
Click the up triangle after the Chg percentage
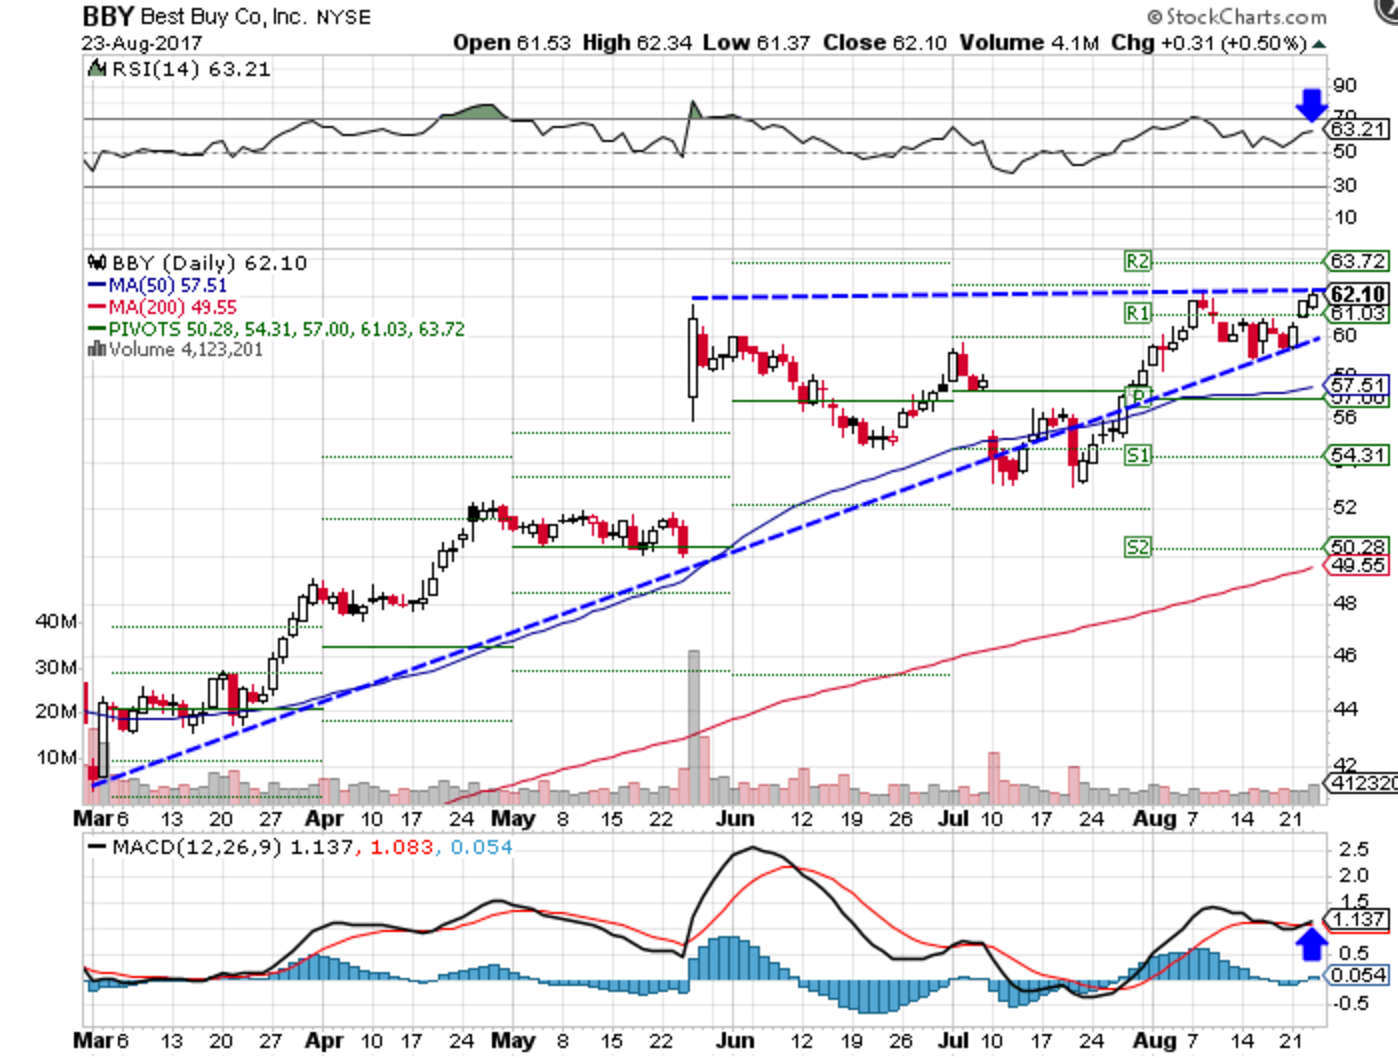click(1320, 44)
